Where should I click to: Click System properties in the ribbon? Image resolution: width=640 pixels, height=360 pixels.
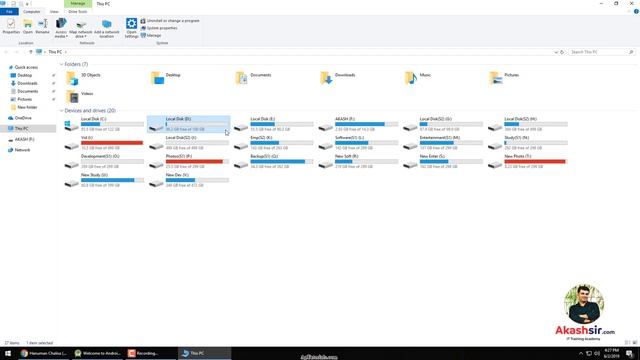159,28
